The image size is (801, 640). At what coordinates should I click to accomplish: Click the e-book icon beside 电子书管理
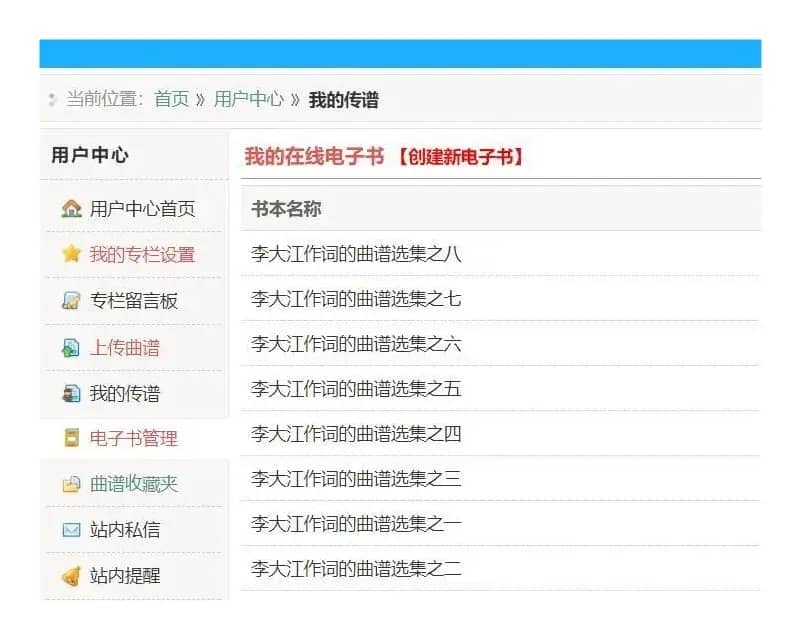pos(70,438)
